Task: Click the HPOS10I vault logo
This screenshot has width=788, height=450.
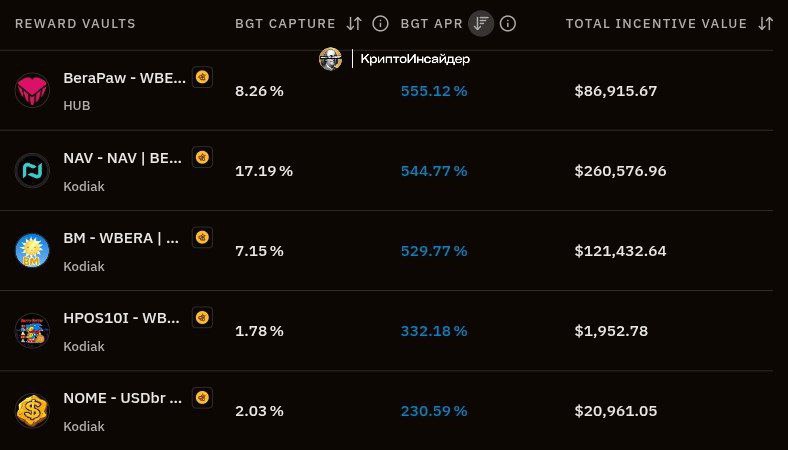Action: (x=32, y=330)
